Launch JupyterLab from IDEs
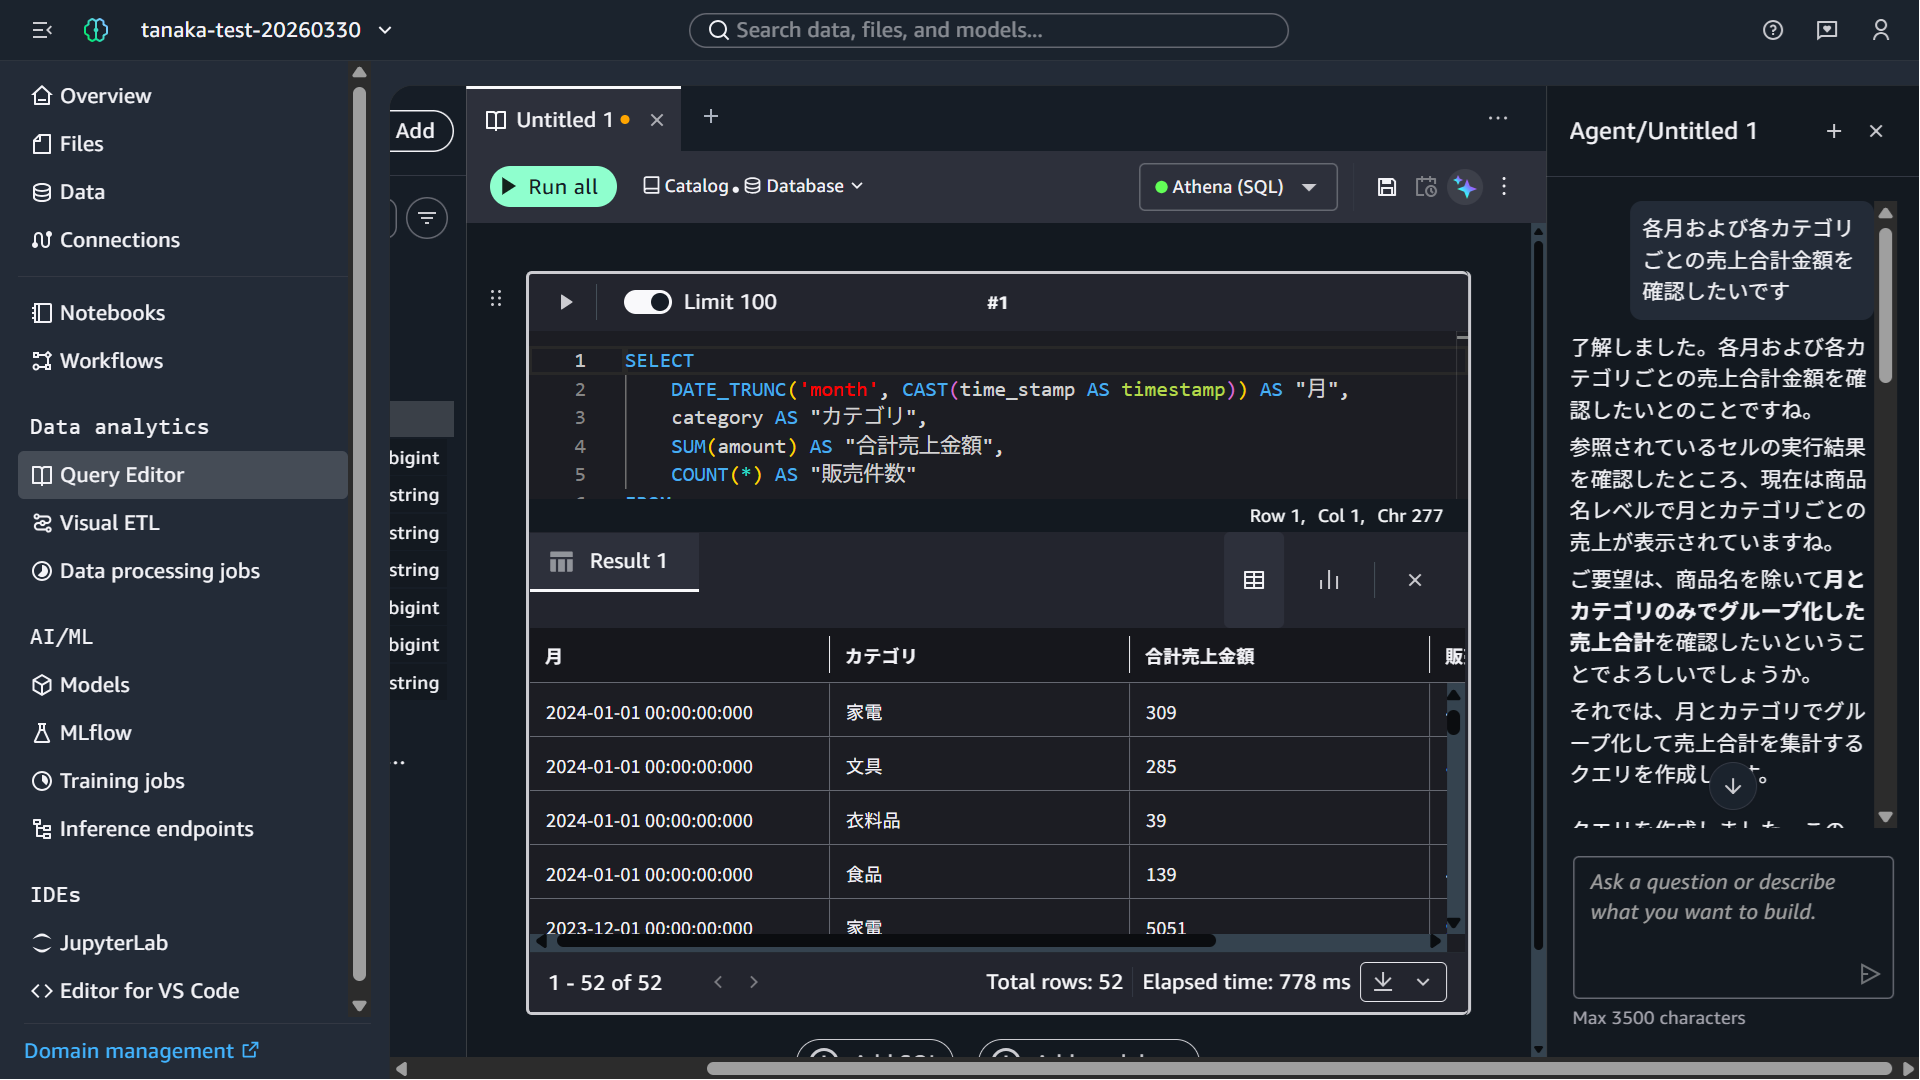 tap(183, 943)
